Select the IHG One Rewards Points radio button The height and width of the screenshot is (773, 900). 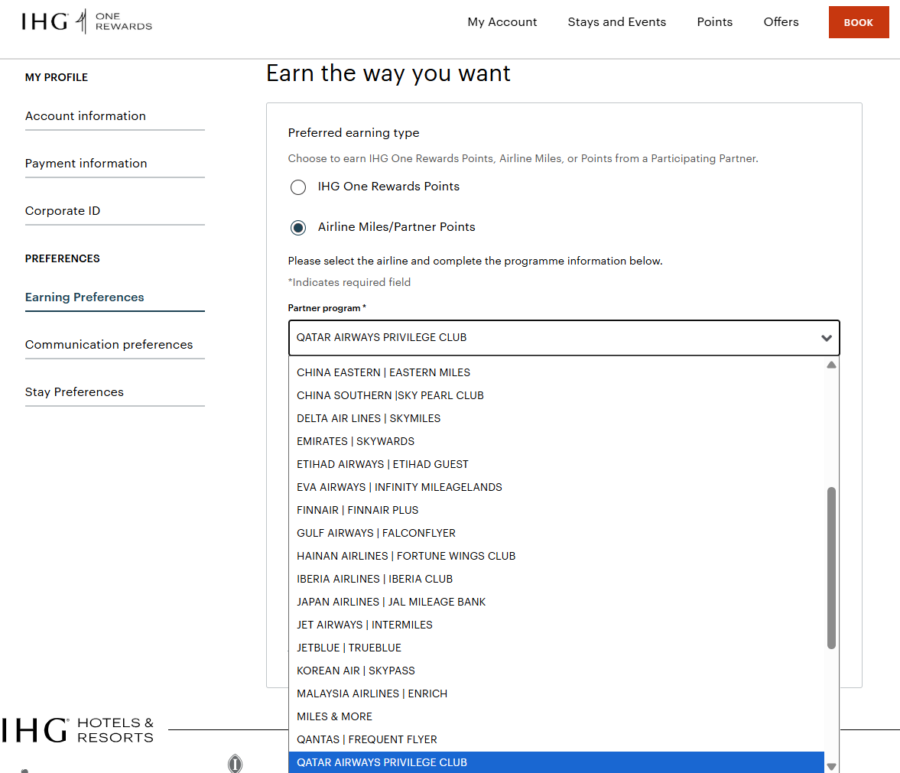point(298,187)
